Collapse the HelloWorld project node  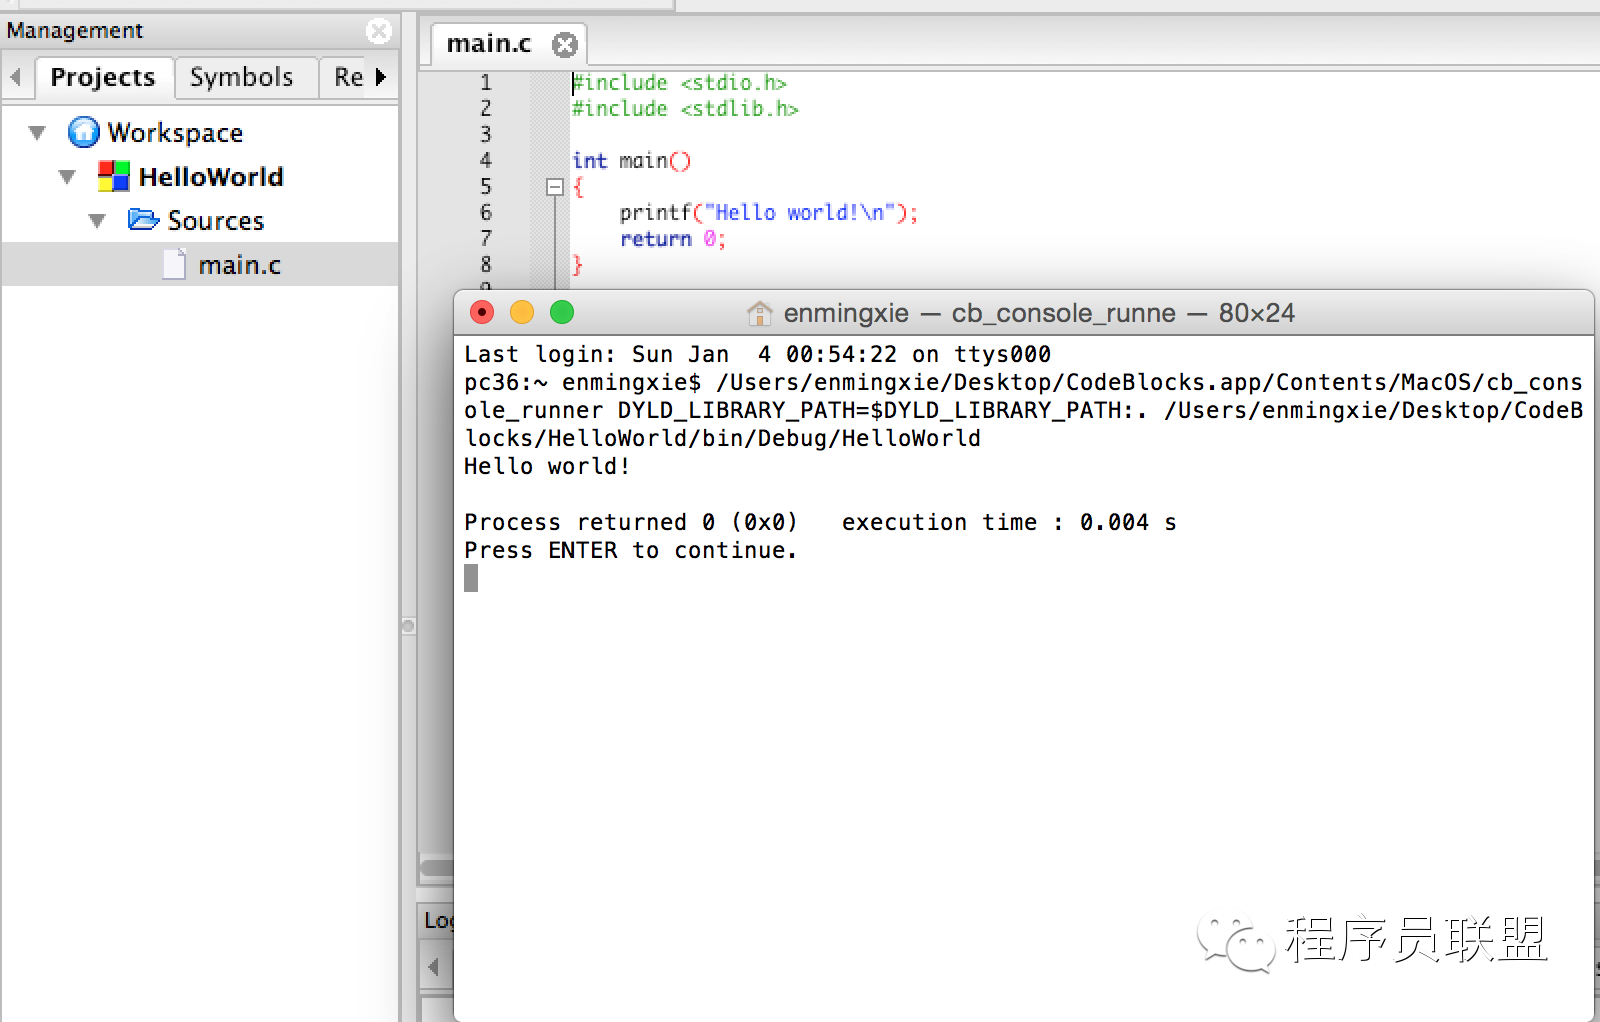(x=68, y=177)
